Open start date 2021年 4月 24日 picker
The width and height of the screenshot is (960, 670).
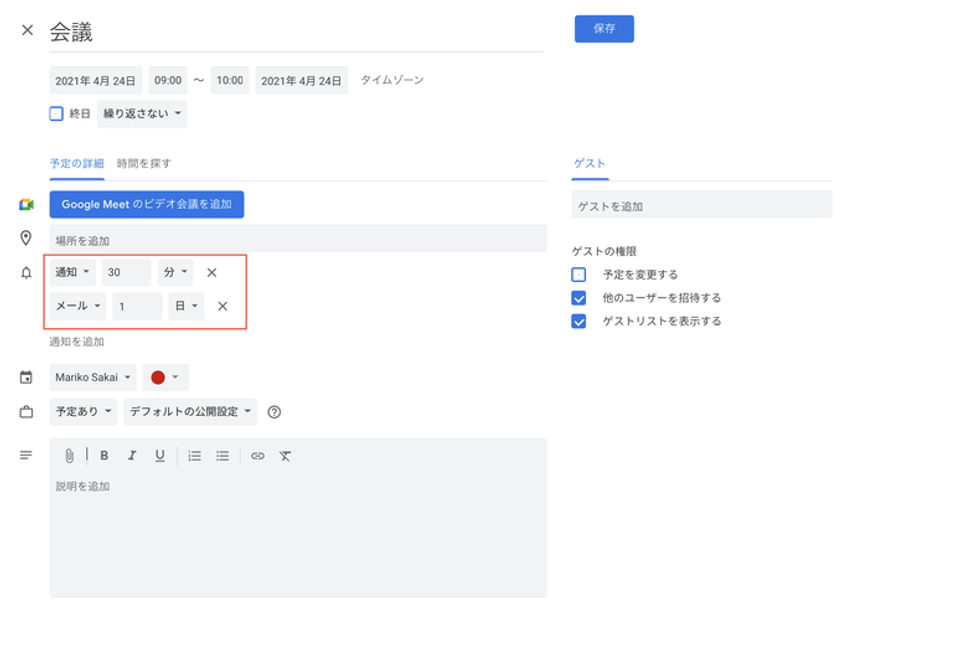click(x=96, y=80)
